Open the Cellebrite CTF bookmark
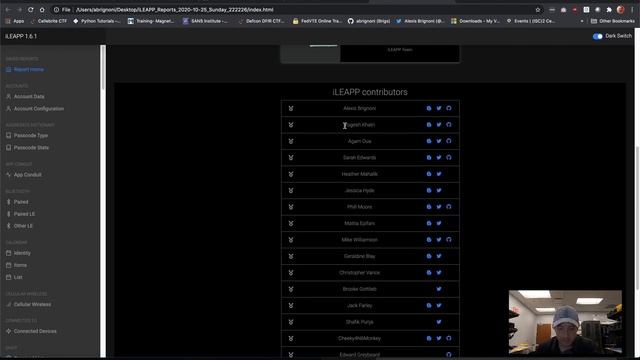The image size is (640, 360). point(49,21)
